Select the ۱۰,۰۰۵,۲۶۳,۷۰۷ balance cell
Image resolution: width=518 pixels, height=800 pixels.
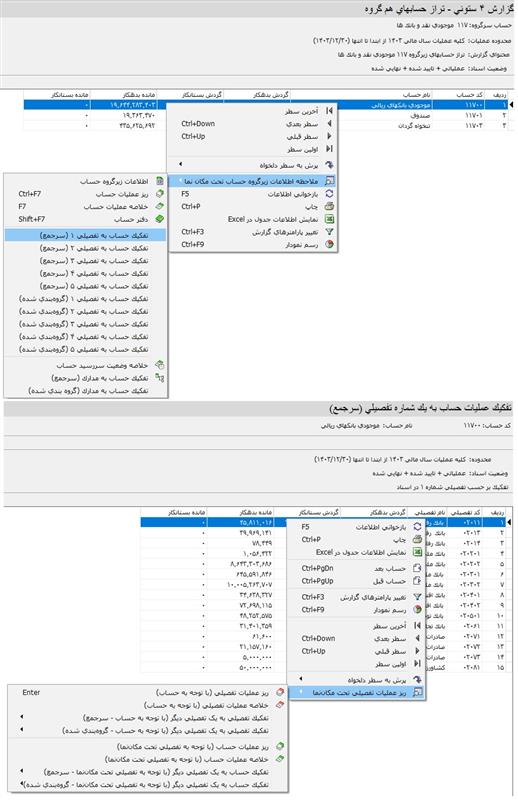point(240,585)
